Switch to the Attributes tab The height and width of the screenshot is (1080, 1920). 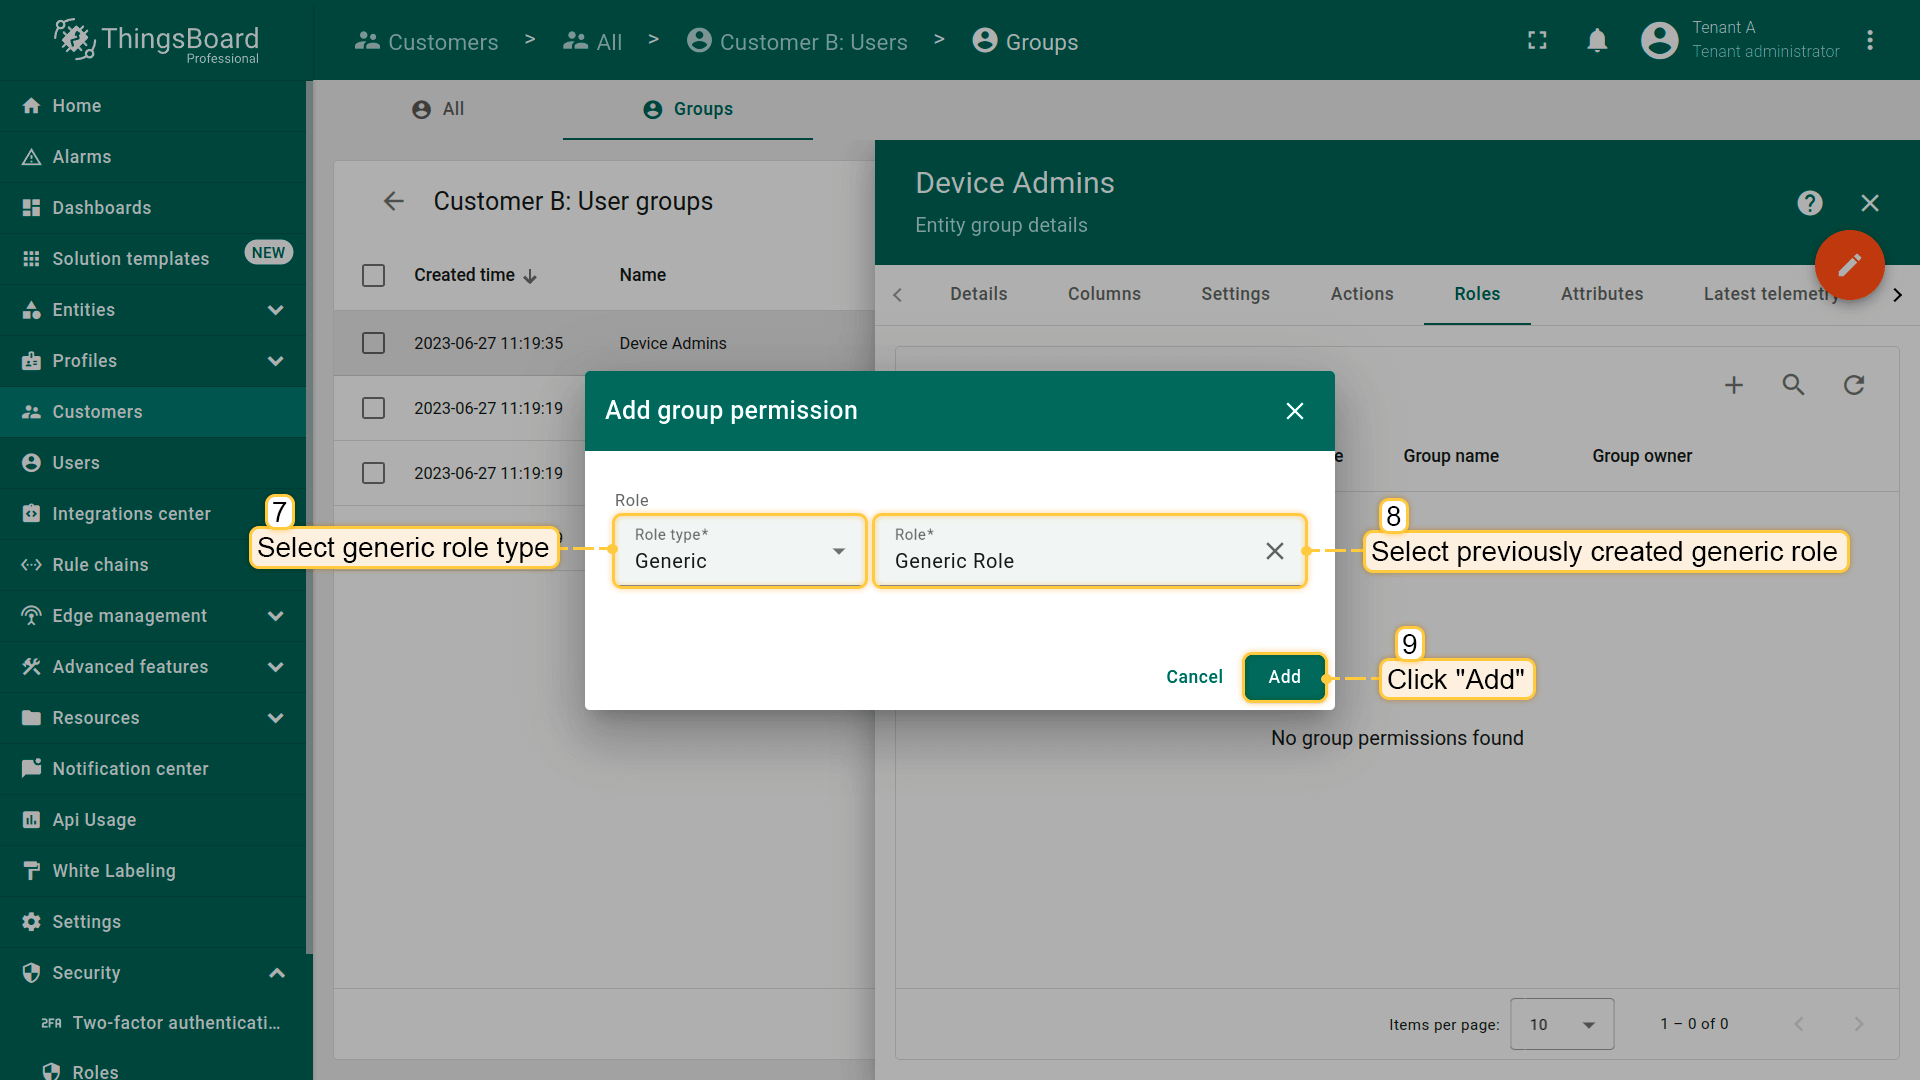[x=1601, y=294]
